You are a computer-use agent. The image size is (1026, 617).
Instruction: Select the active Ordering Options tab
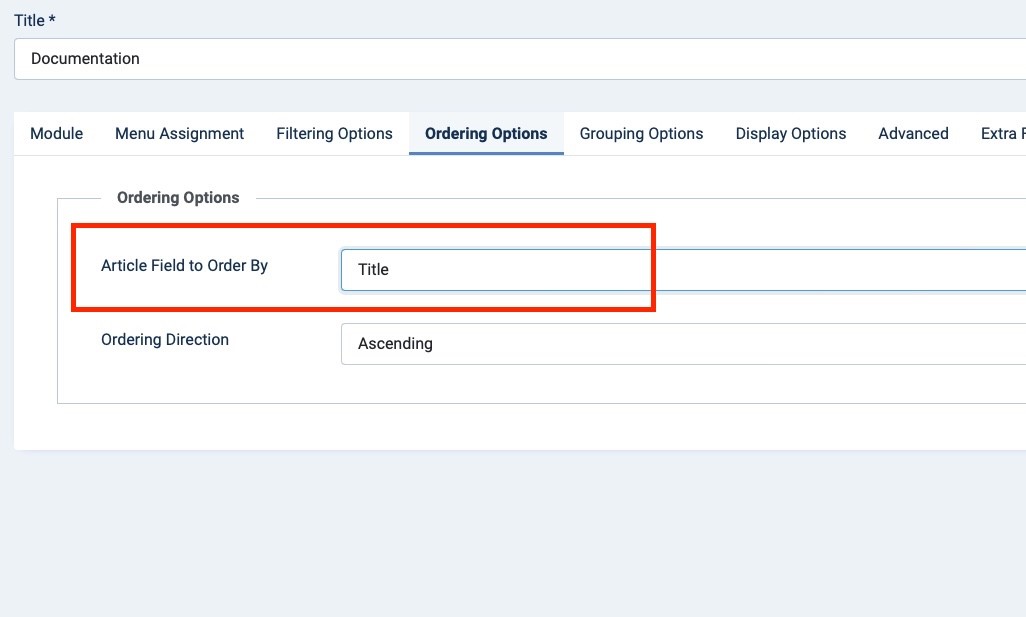point(486,134)
